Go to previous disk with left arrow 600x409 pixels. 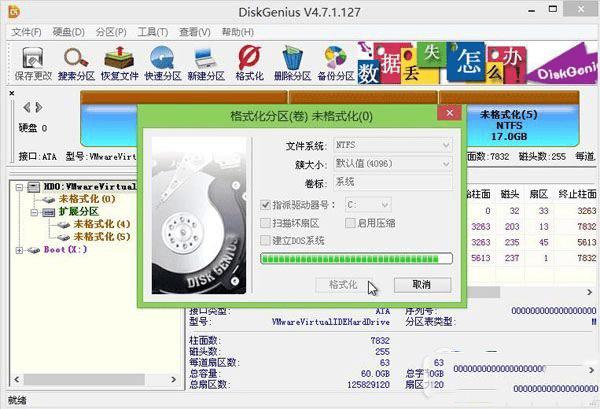click(x=26, y=108)
